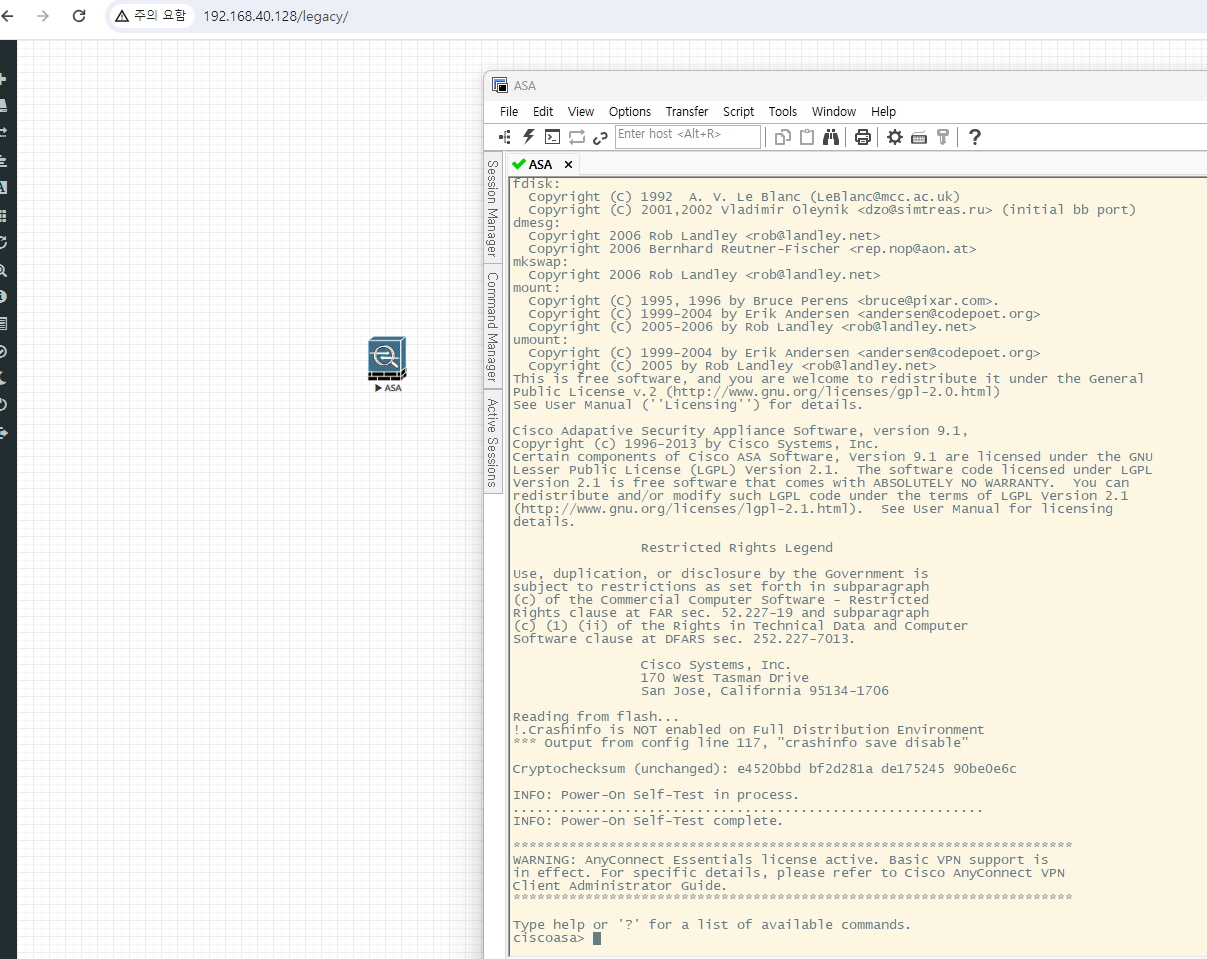Click the Paste clipboard toolbar icon
This screenshot has height=959, width=1207.
click(807, 137)
